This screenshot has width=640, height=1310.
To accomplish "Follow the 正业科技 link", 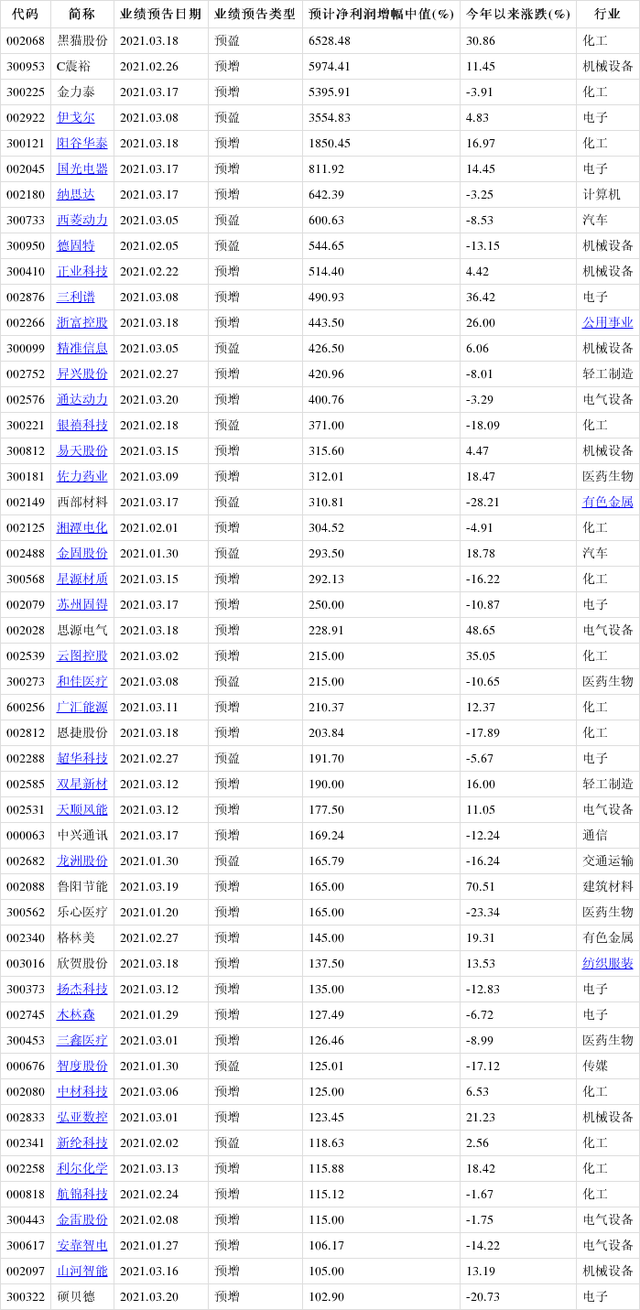I will (x=82, y=271).
